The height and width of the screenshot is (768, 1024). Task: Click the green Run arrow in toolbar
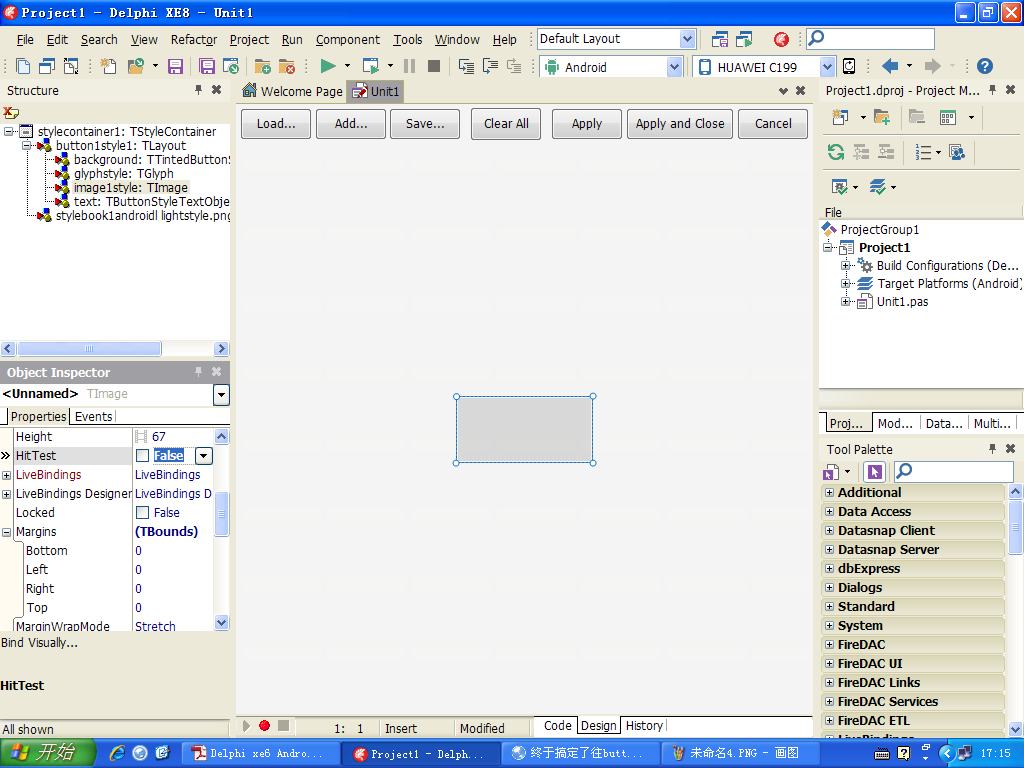pyautogui.click(x=327, y=66)
